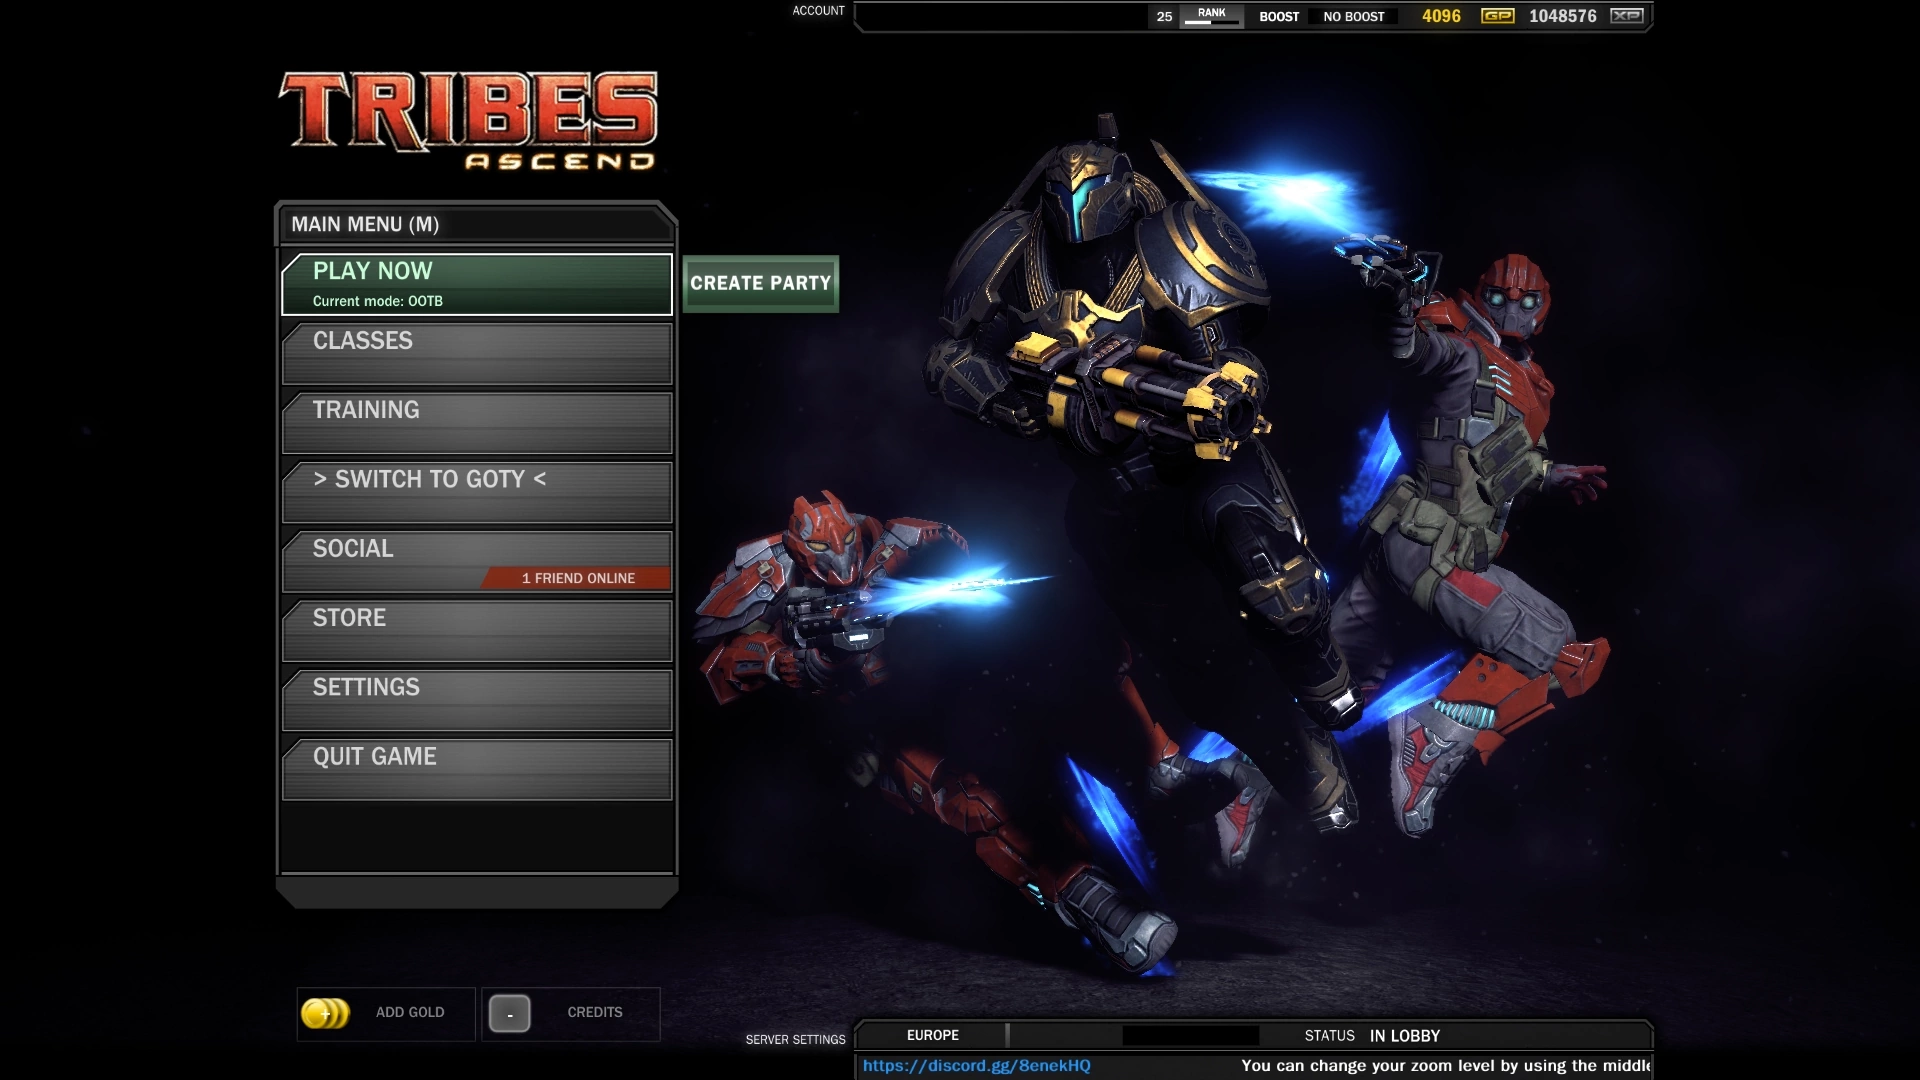The height and width of the screenshot is (1080, 1920).
Task: Click the rank number 25
Action: 1164,17
